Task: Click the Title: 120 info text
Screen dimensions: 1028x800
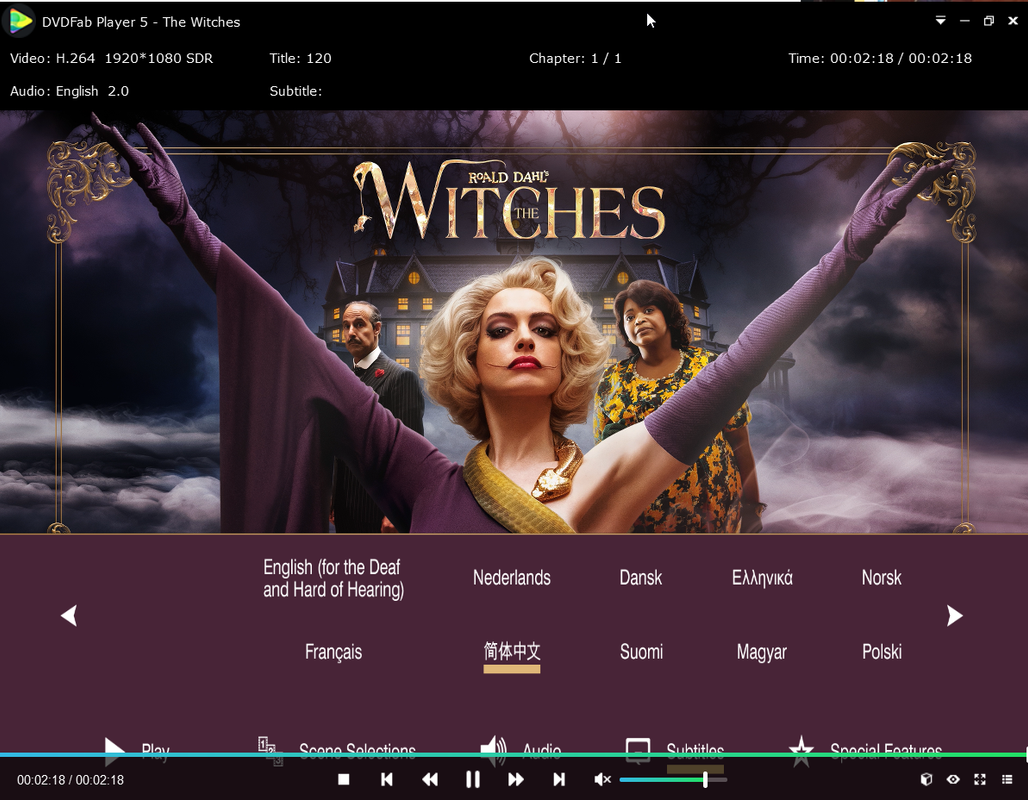Action: click(300, 58)
